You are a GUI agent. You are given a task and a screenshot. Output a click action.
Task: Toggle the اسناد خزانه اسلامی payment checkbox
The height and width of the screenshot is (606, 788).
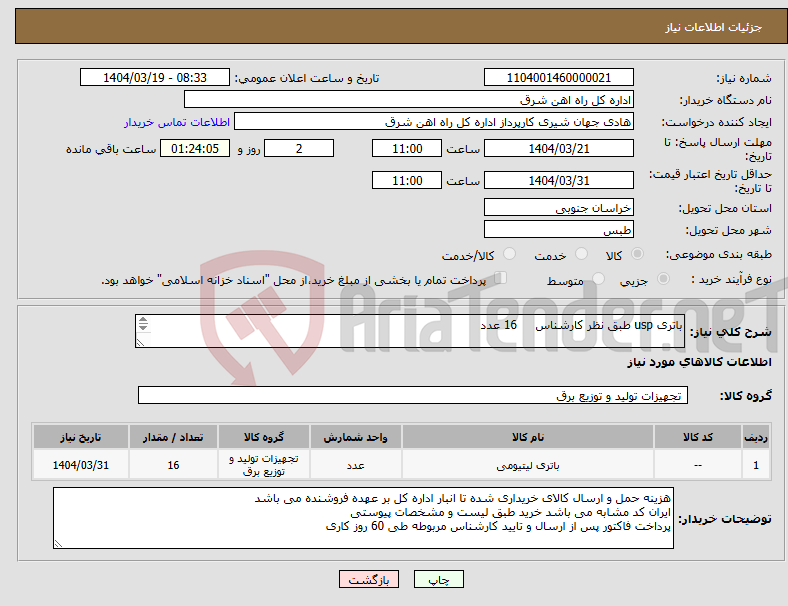point(501,278)
